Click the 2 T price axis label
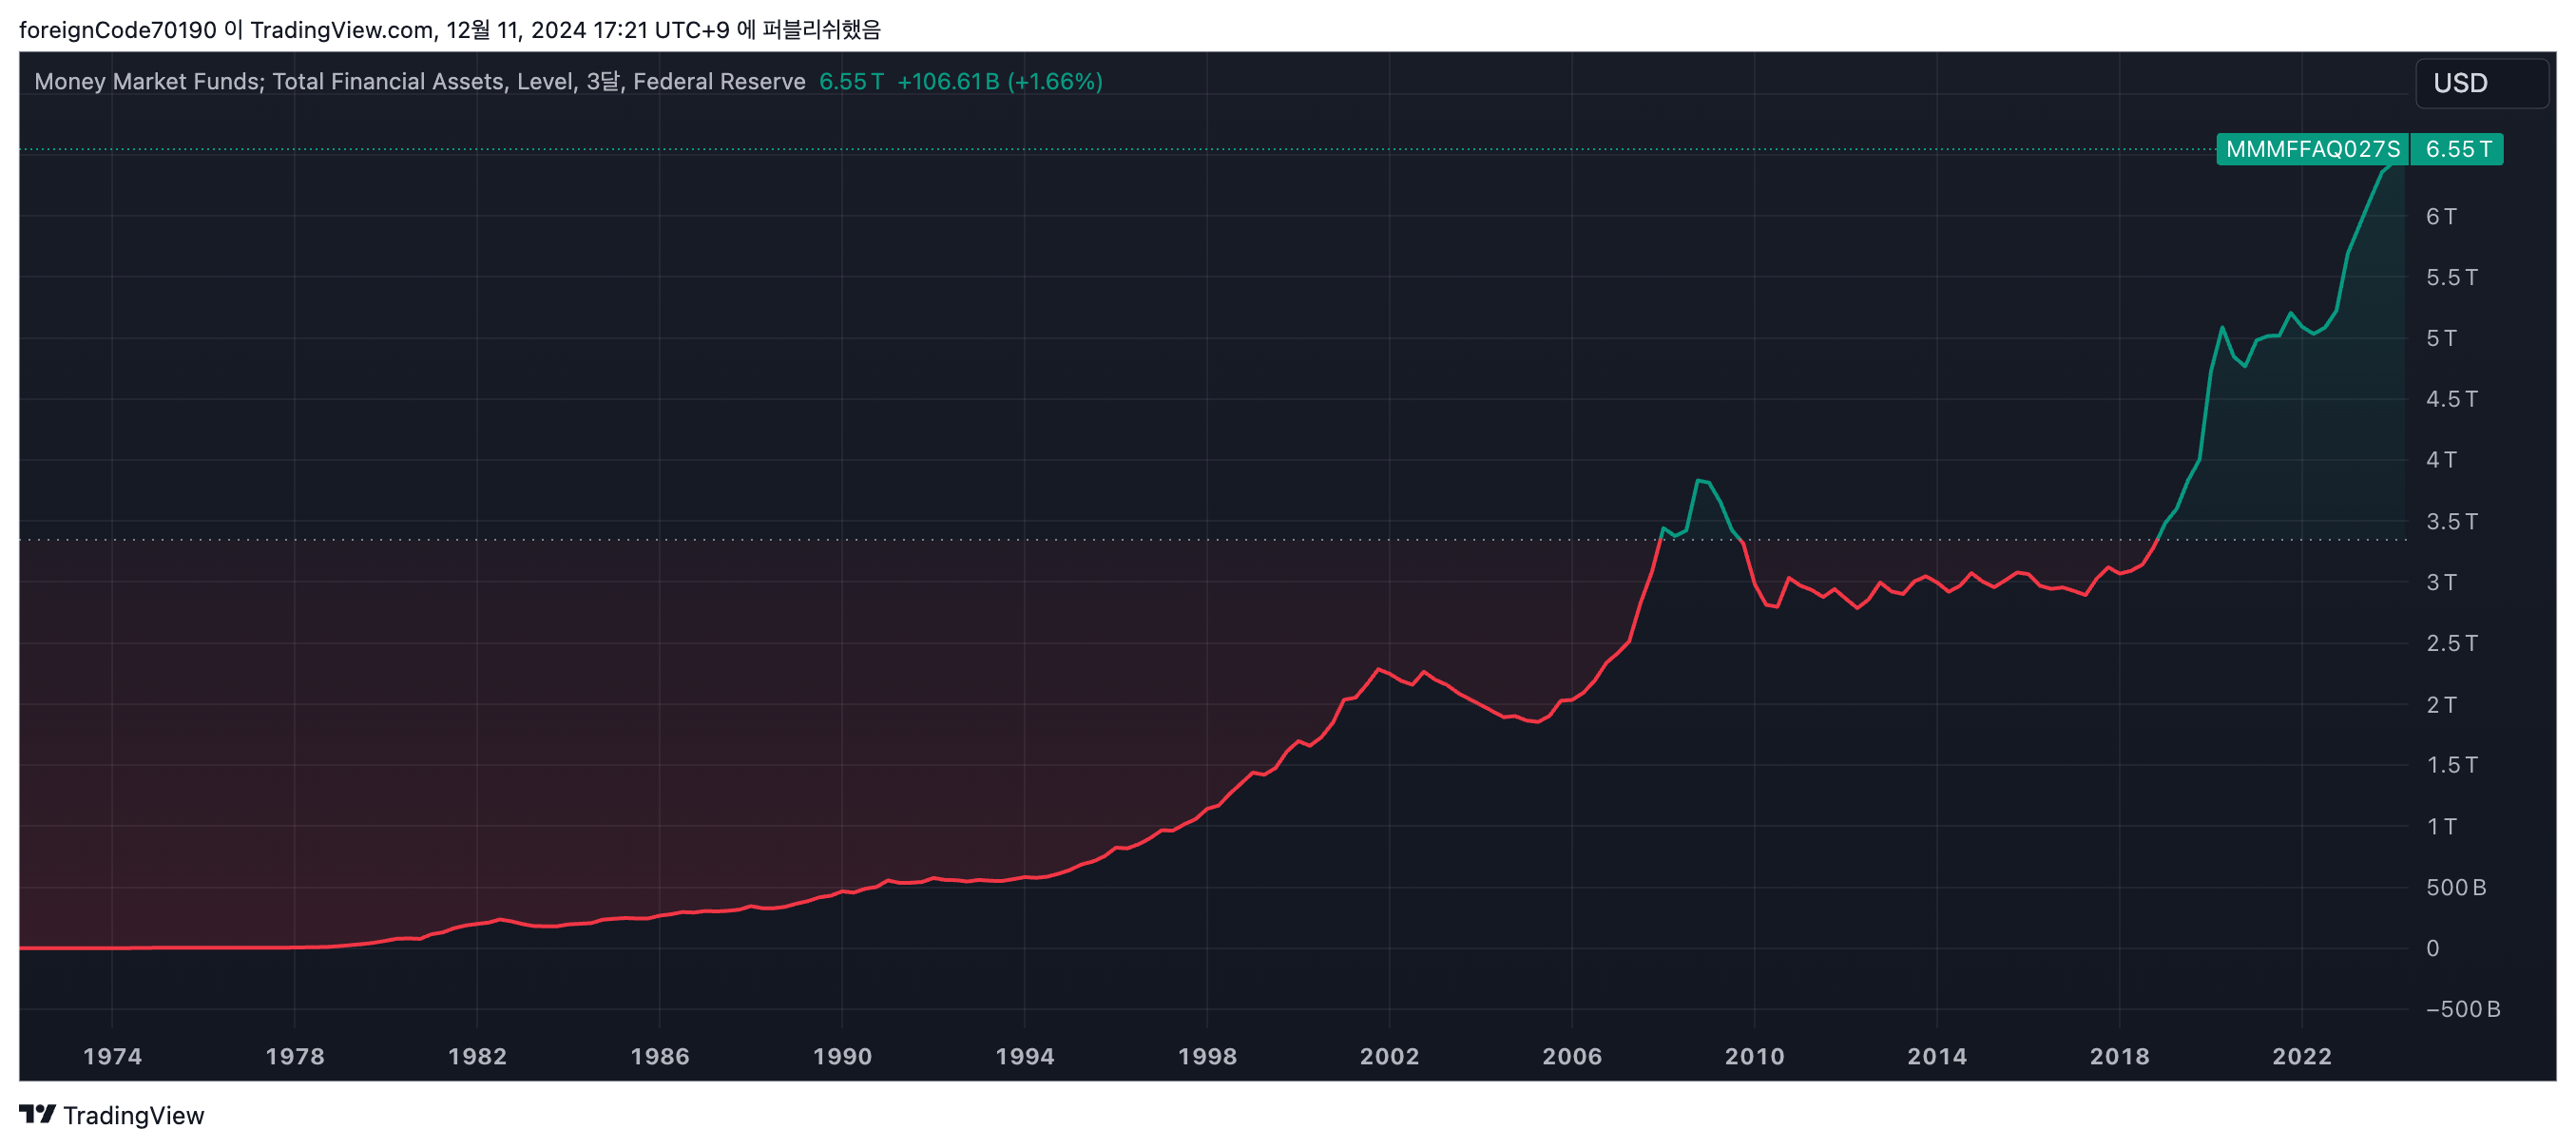This screenshot has width=2576, height=1148. (2441, 704)
